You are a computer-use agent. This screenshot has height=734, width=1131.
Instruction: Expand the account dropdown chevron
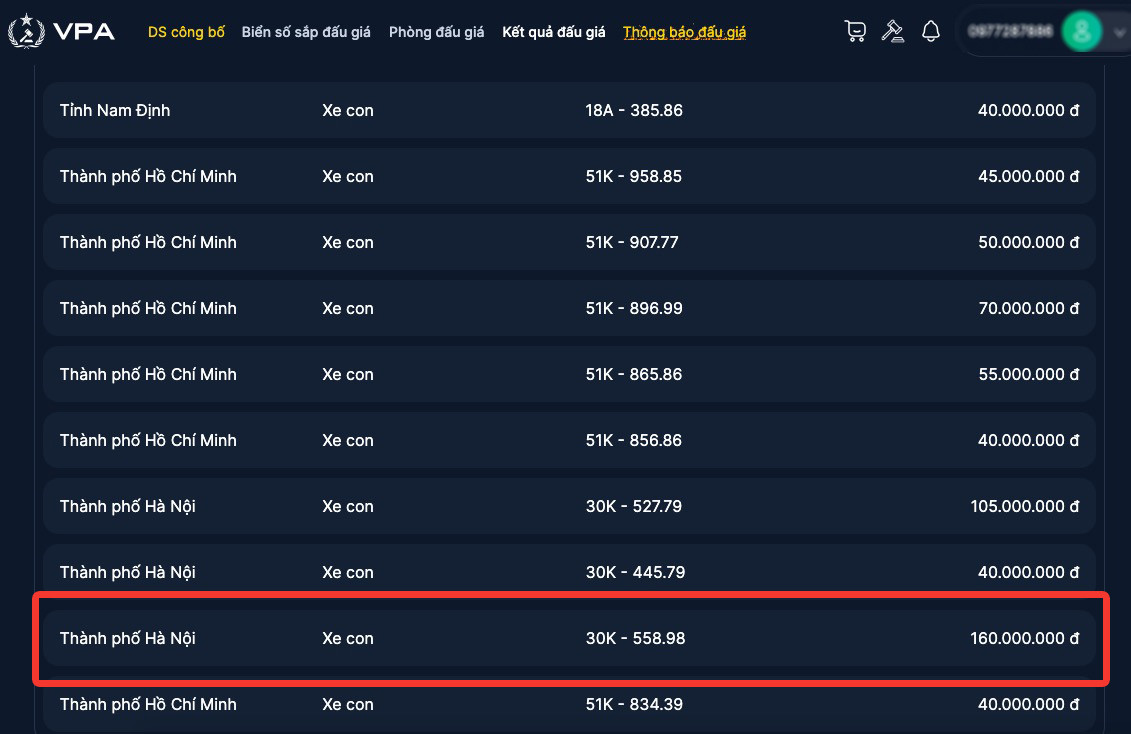click(x=1117, y=33)
